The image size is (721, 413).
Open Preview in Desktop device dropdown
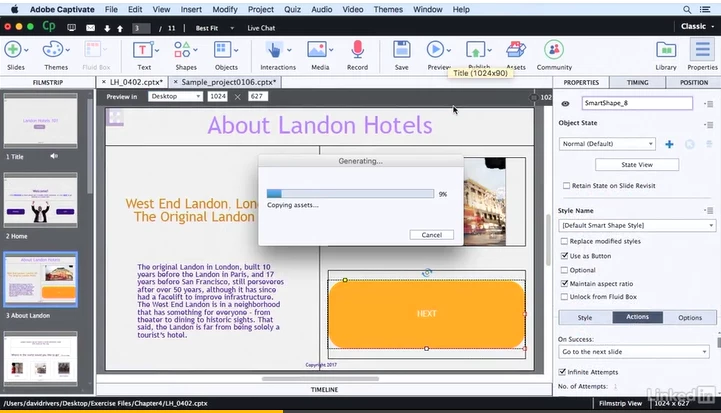pyautogui.click(x=175, y=96)
